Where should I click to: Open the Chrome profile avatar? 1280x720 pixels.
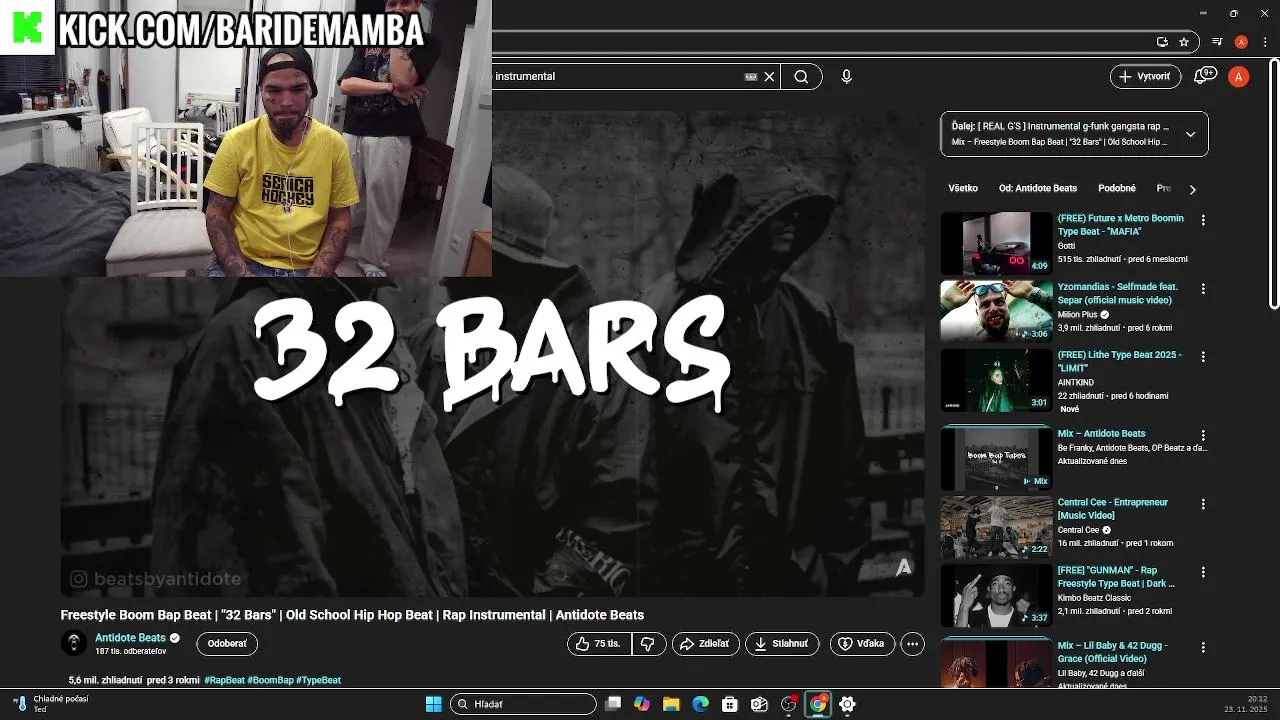tap(1241, 42)
